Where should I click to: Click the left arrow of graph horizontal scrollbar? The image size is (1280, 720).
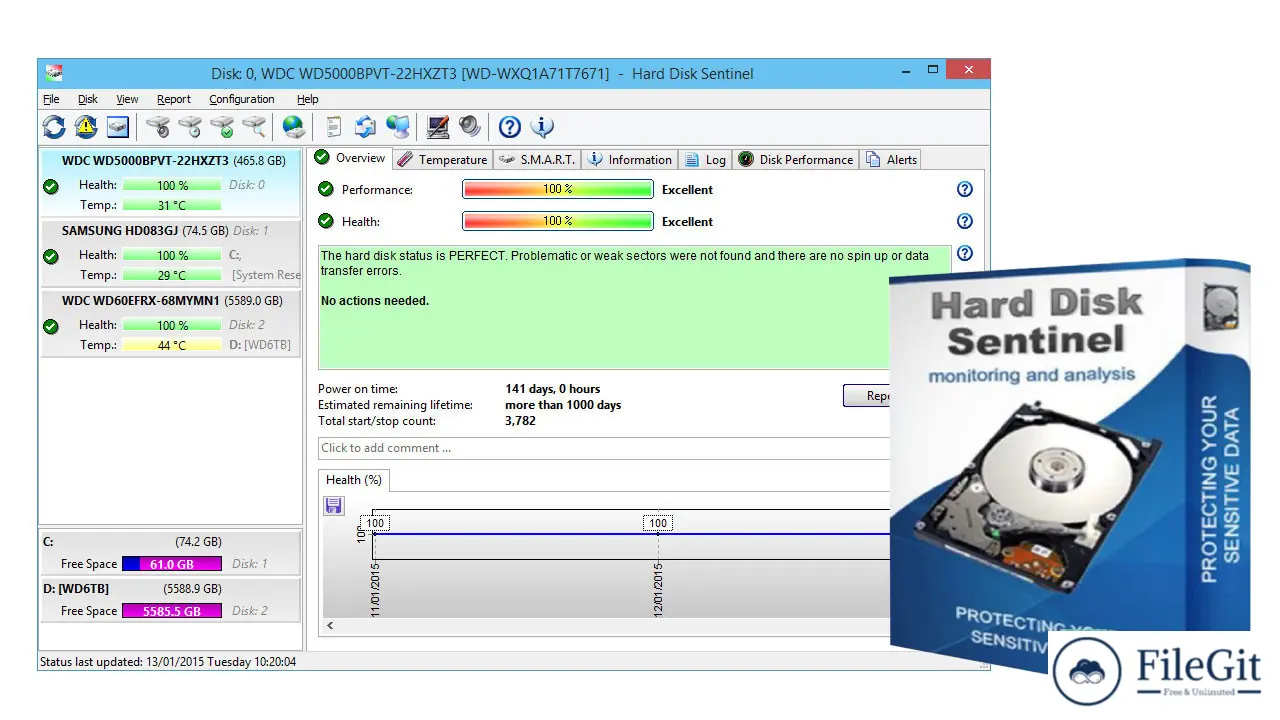click(330, 626)
